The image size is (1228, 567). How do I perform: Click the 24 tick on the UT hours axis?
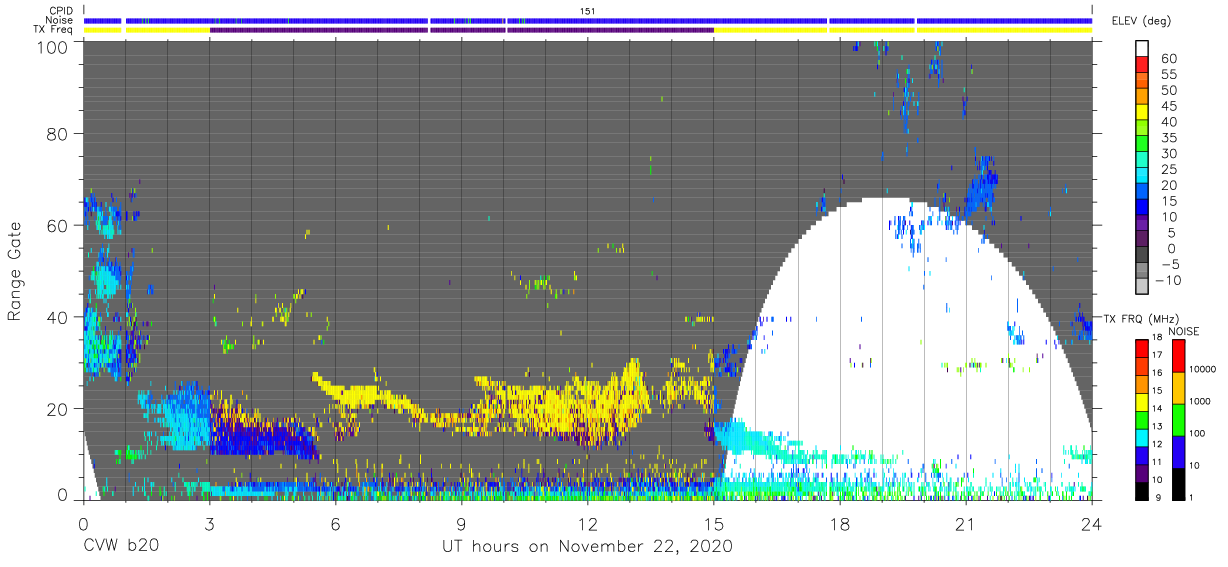1092,524
